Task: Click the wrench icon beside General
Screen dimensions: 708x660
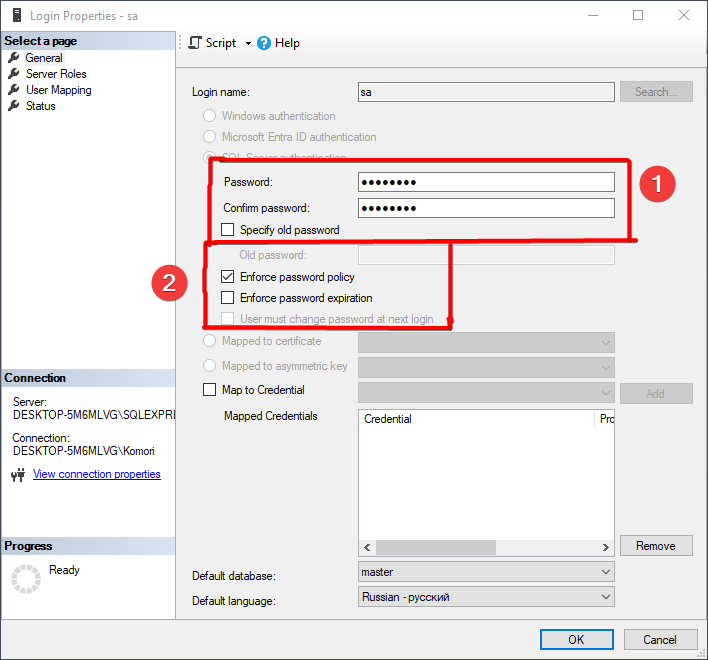Action: click(14, 58)
